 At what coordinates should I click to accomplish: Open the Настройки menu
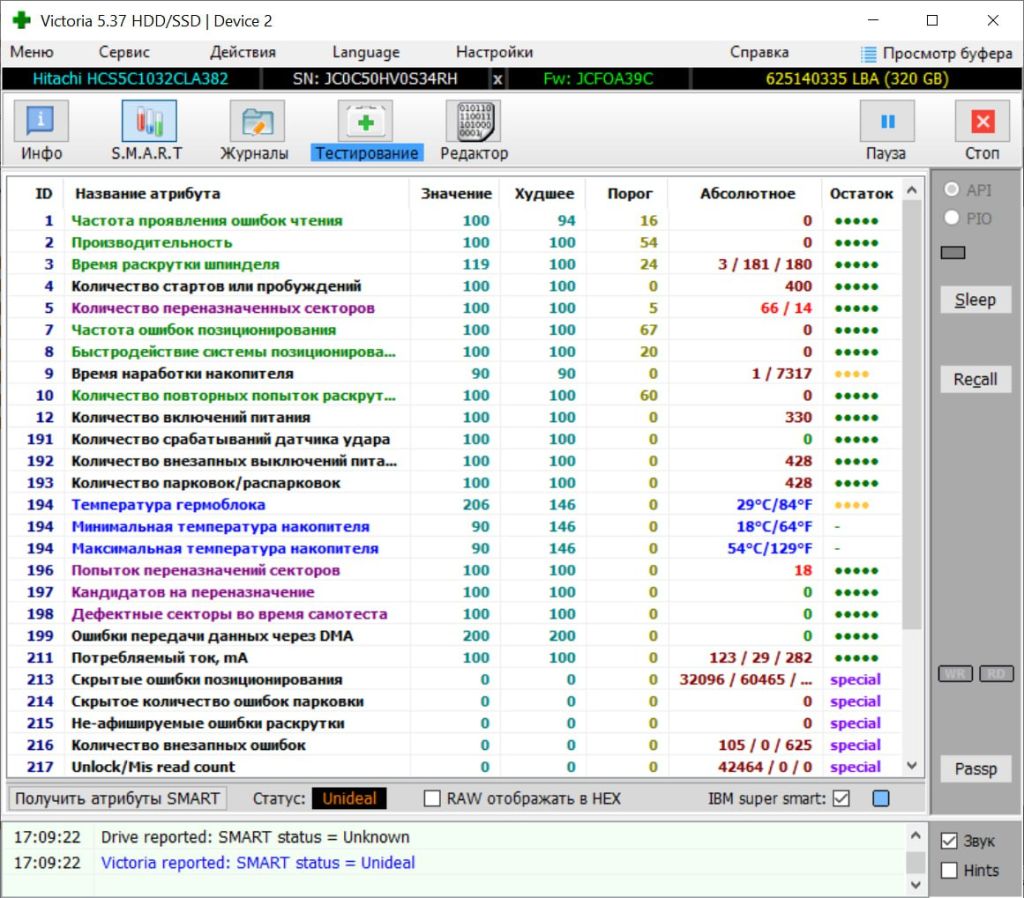tap(494, 52)
